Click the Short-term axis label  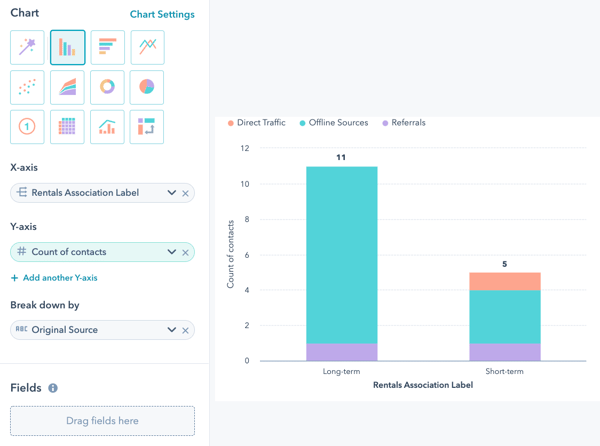(x=504, y=371)
